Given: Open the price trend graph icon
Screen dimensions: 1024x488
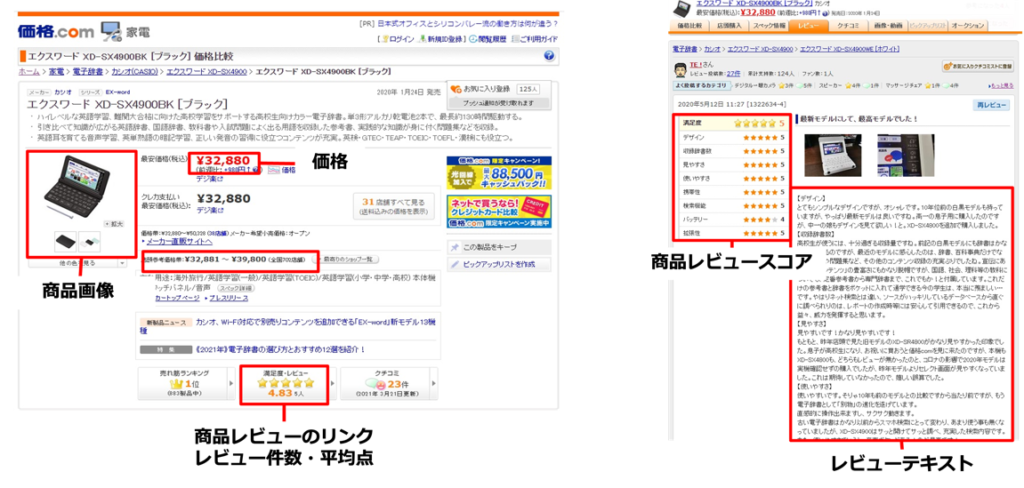Looking at the screenshot, I should (275, 170).
